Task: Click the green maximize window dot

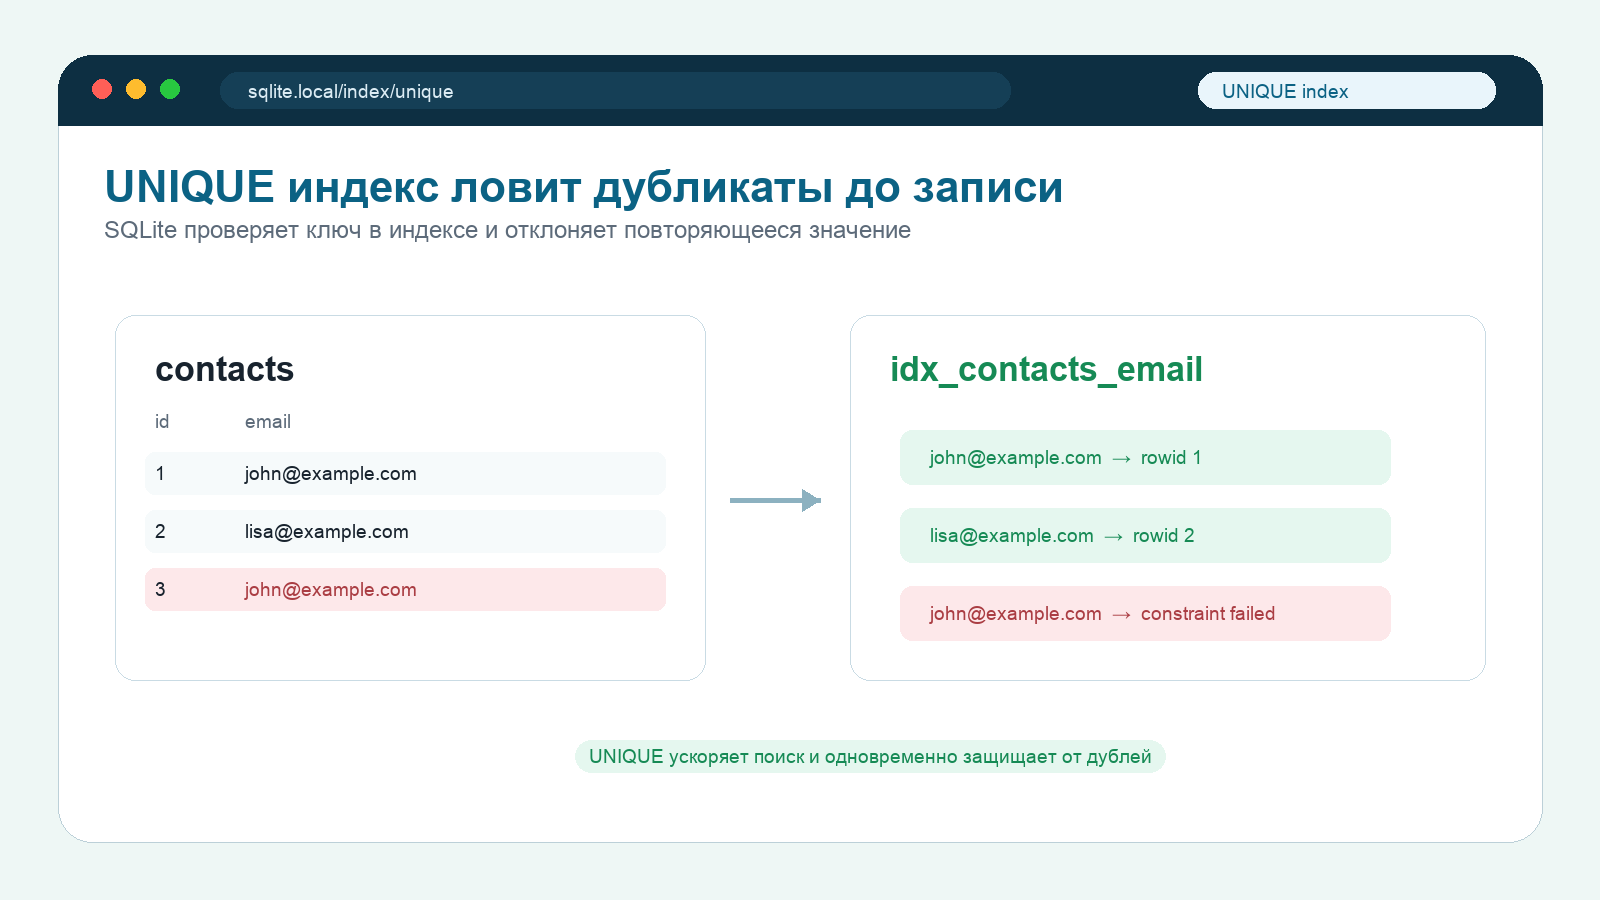Action: click(170, 89)
